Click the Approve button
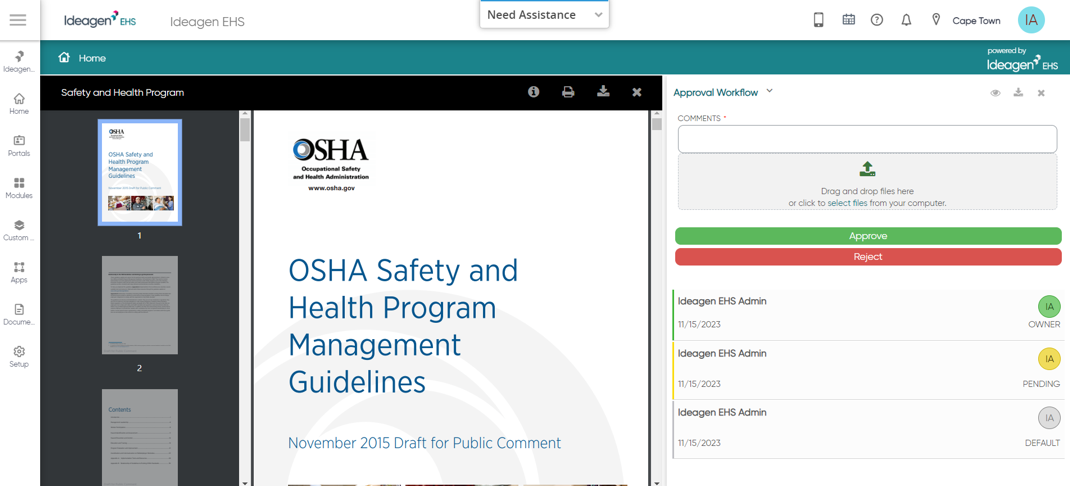 coord(868,236)
